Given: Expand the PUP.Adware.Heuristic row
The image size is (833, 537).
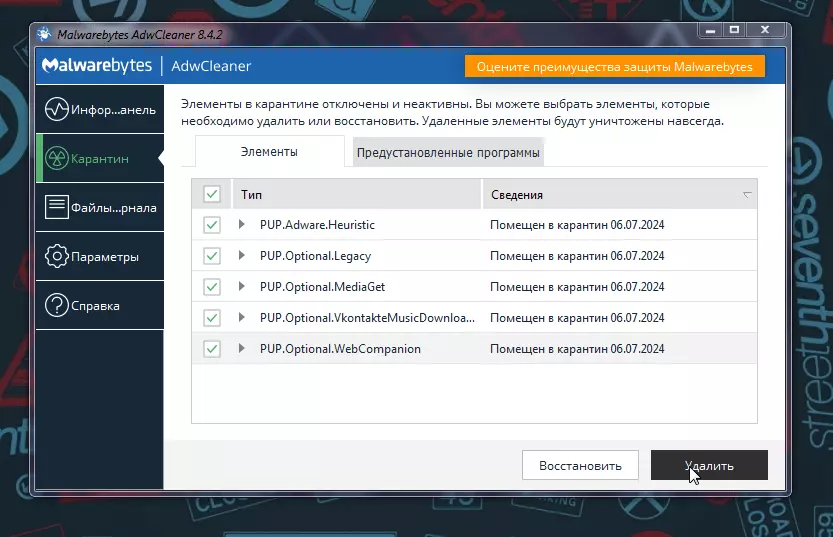Looking at the screenshot, I should tap(242, 225).
